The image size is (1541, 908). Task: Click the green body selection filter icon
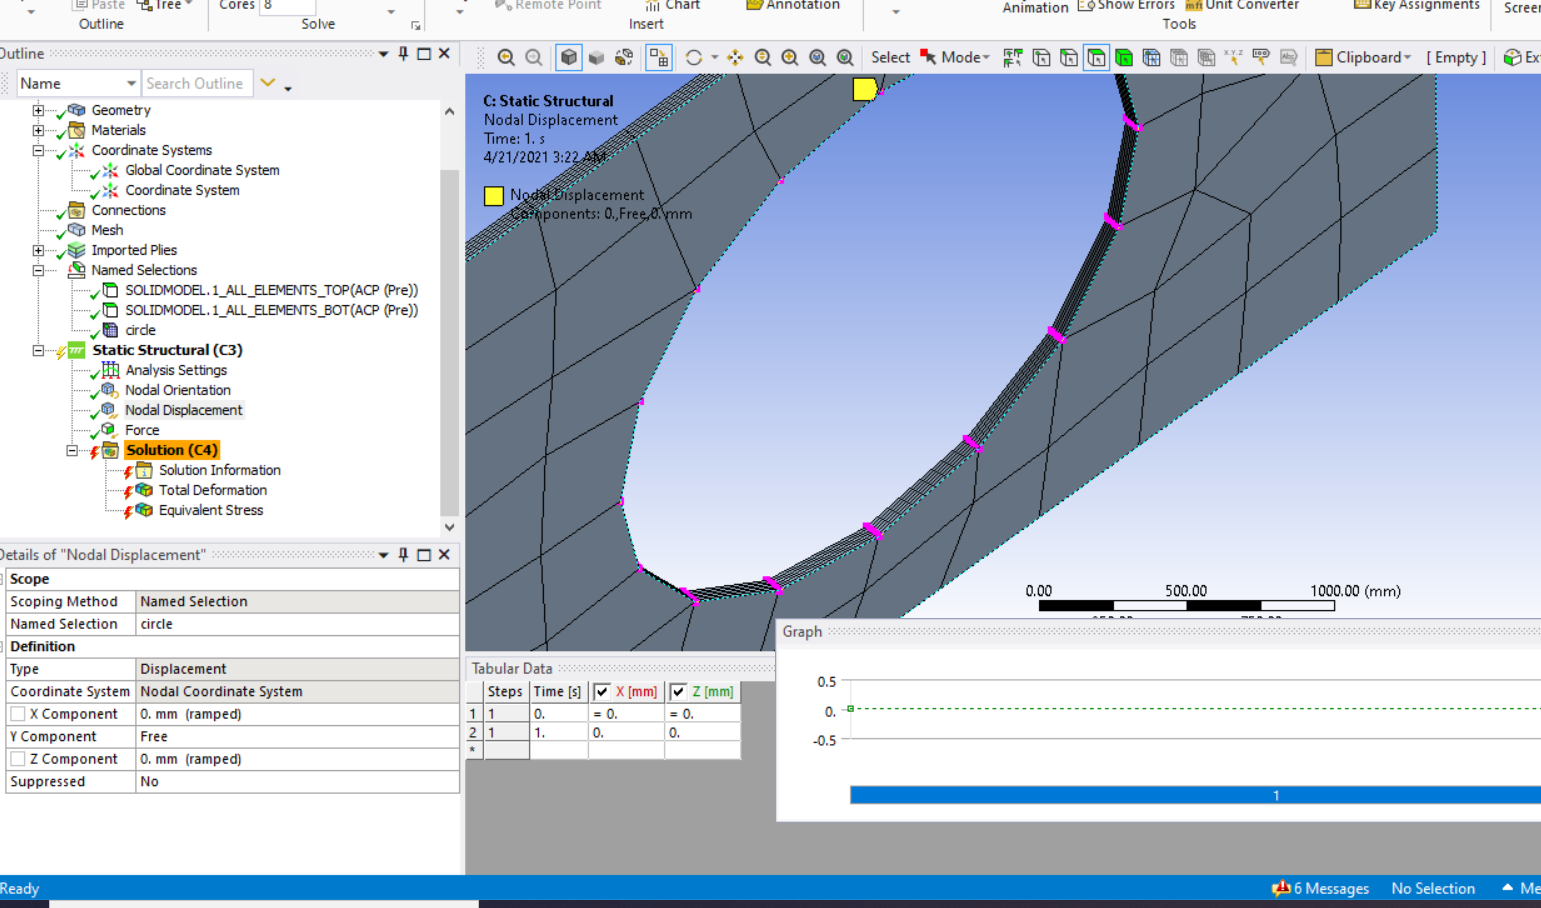1124,58
